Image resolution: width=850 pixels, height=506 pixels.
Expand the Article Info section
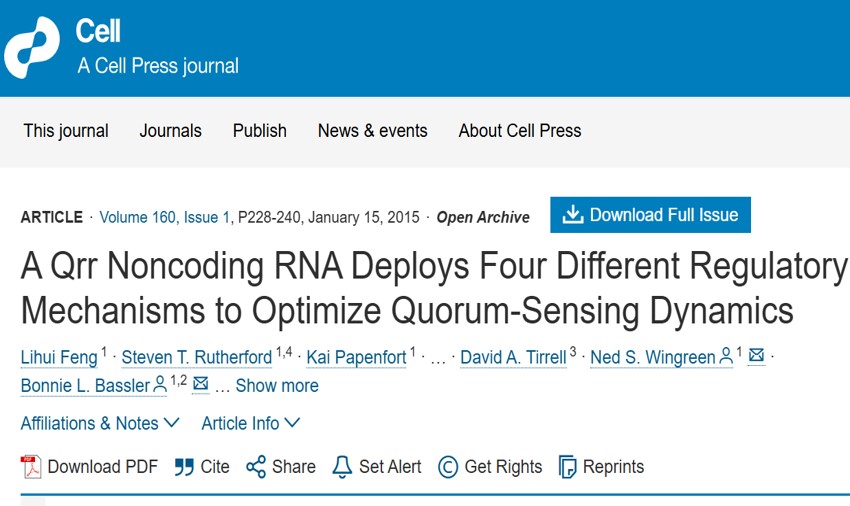(x=250, y=423)
